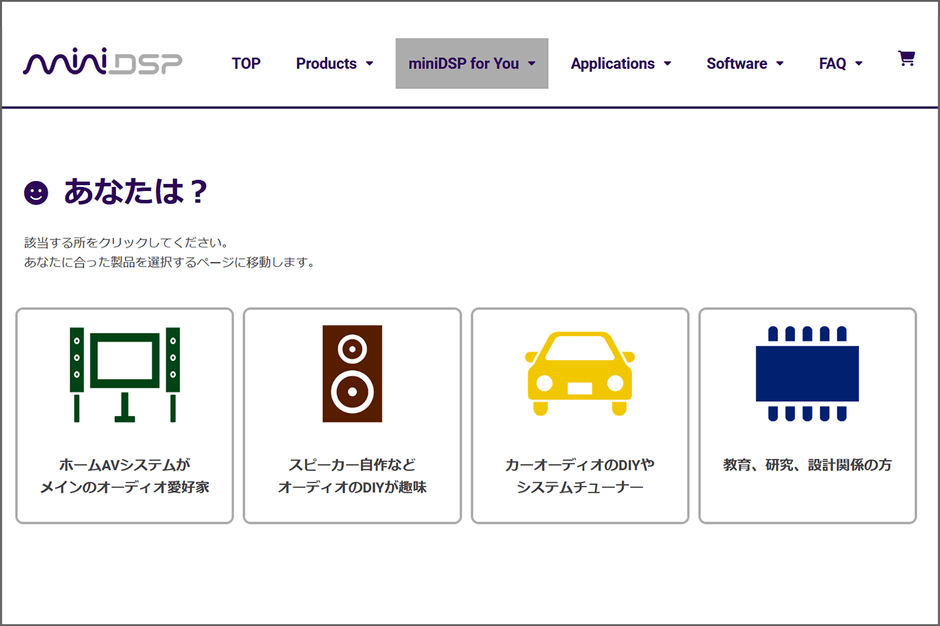This screenshot has height=626, width=940.
Task: Select TOP in the navigation menu
Action: 246,63
